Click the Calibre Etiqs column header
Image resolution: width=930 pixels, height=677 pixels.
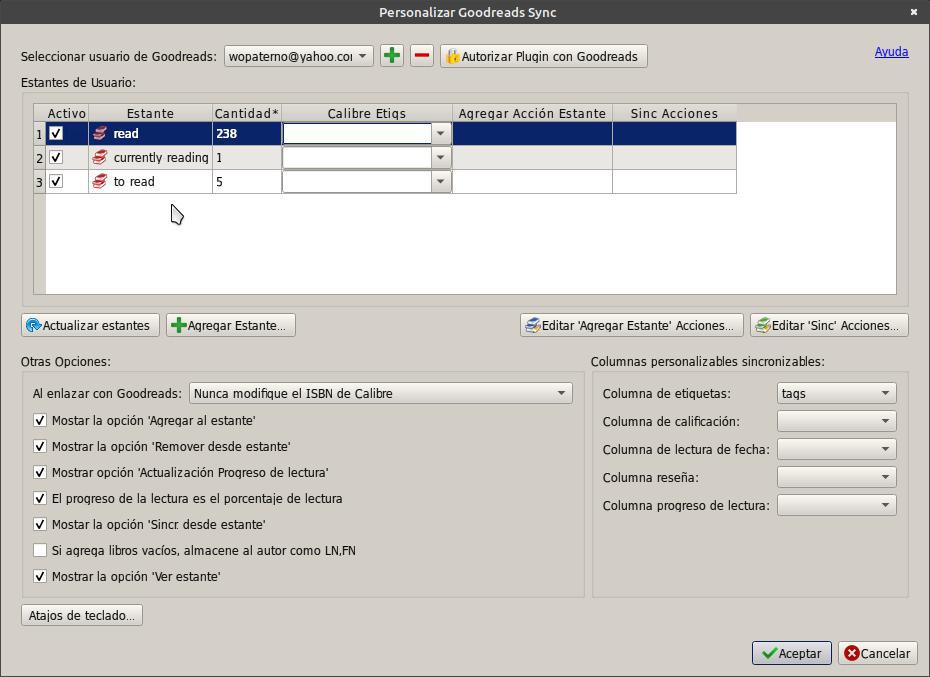click(367, 113)
